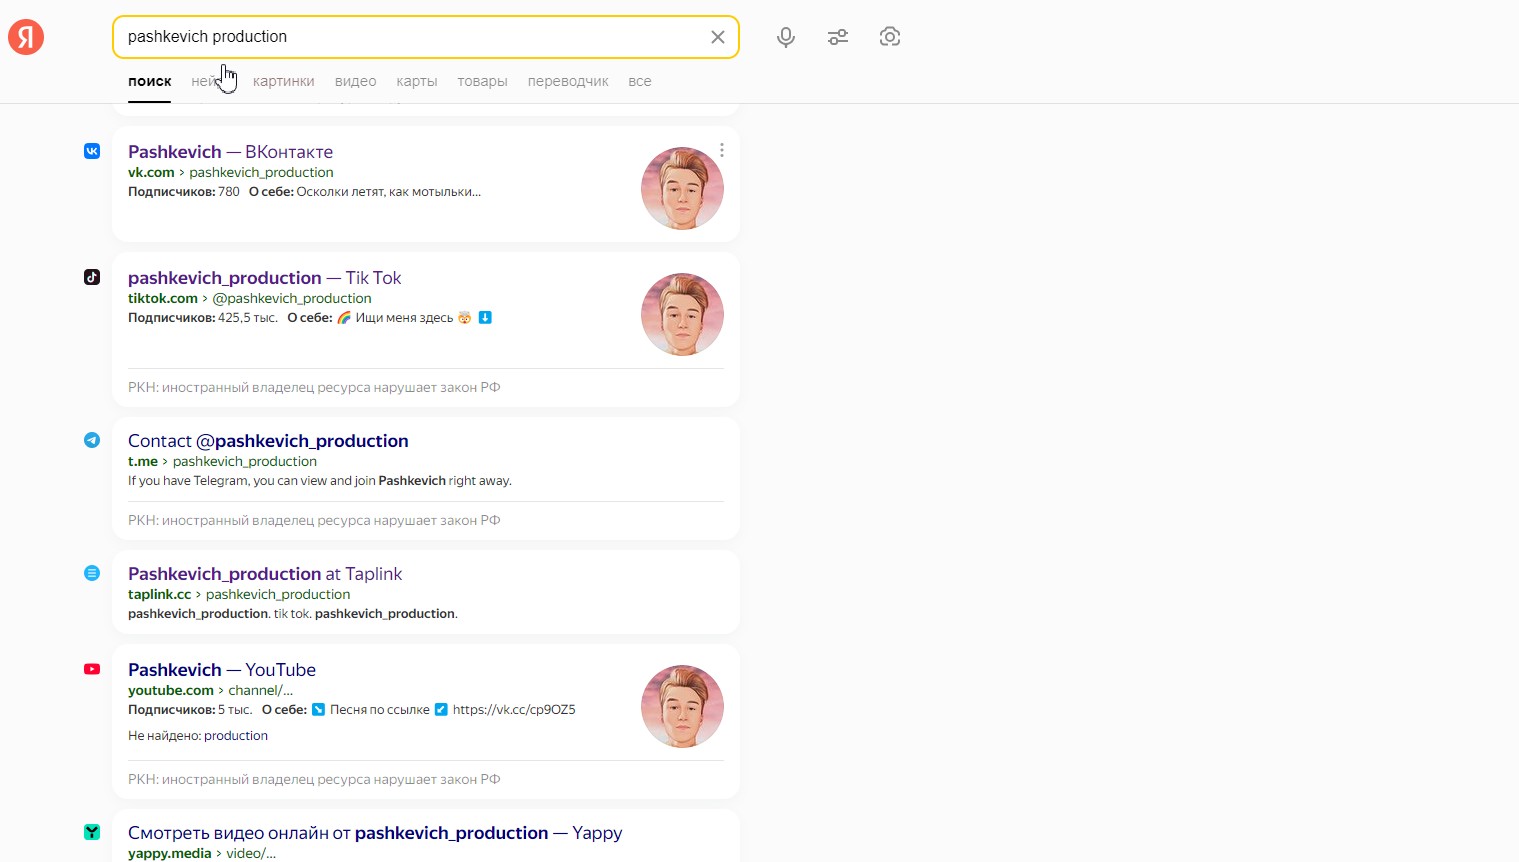Open the Yandex logo home page
The image size is (1519, 862).
point(26,37)
